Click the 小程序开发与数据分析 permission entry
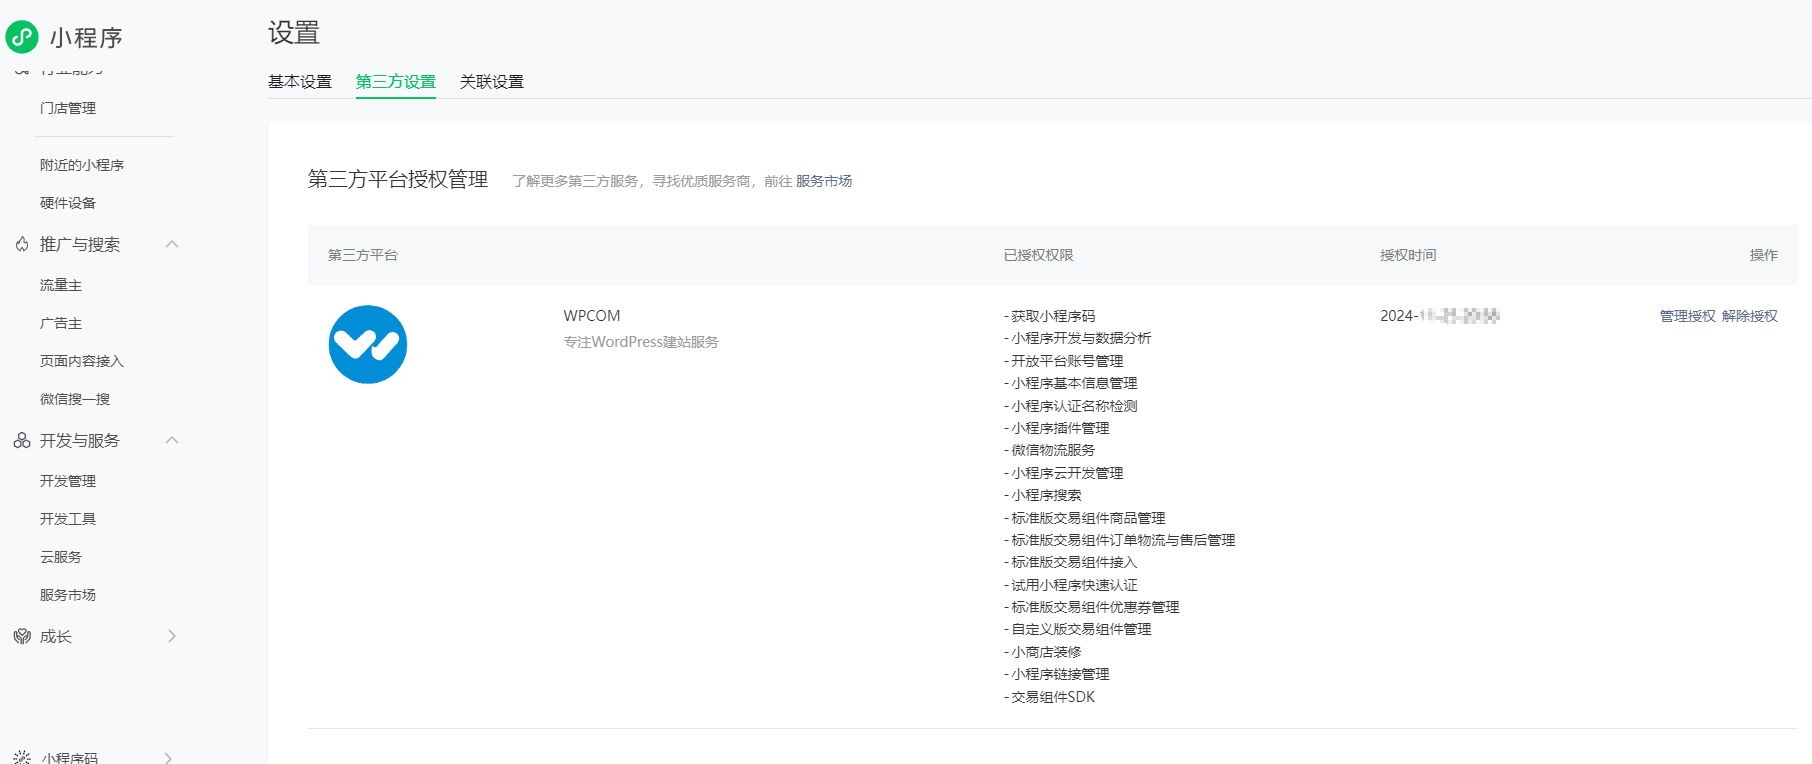 (x=1078, y=338)
